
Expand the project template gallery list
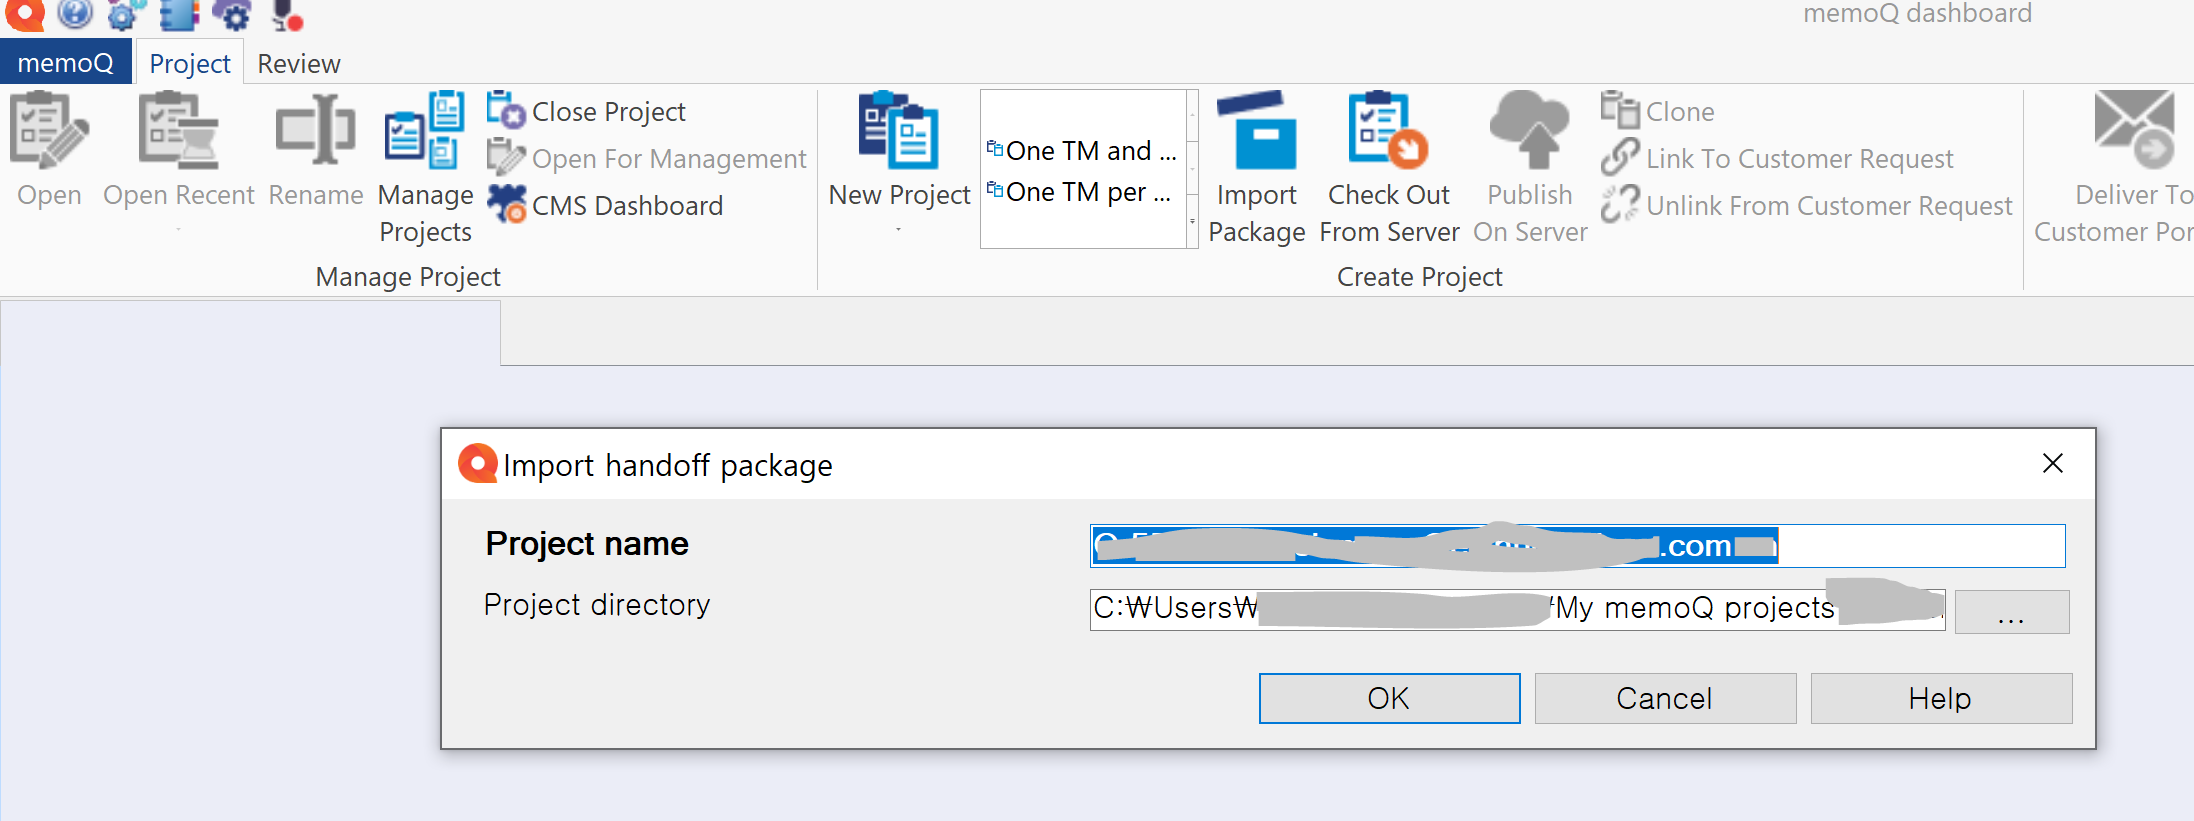click(x=1192, y=223)
